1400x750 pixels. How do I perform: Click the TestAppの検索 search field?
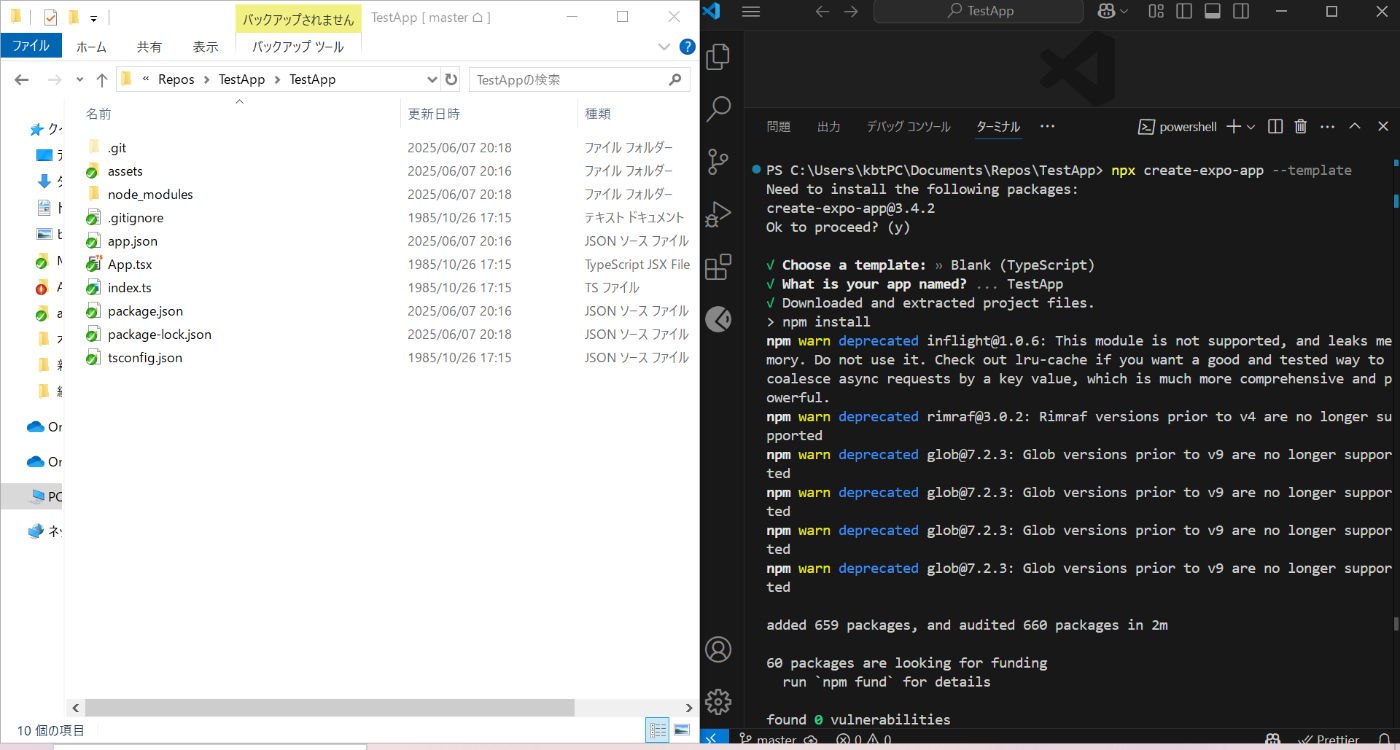pyautogui.click(x=580, y=79)
